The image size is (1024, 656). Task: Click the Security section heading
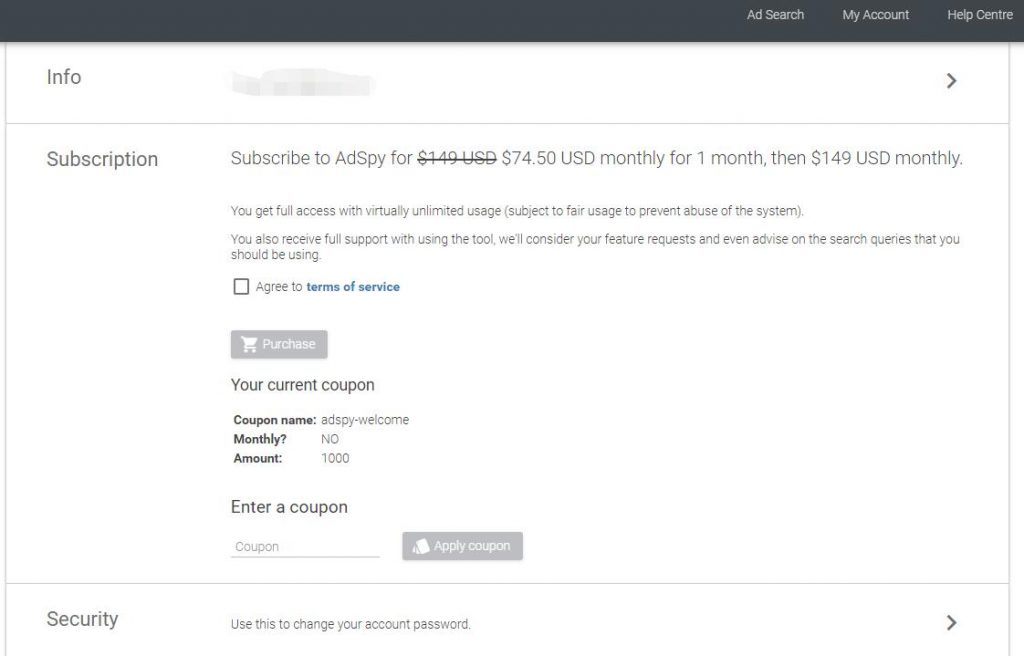(82, 619)
